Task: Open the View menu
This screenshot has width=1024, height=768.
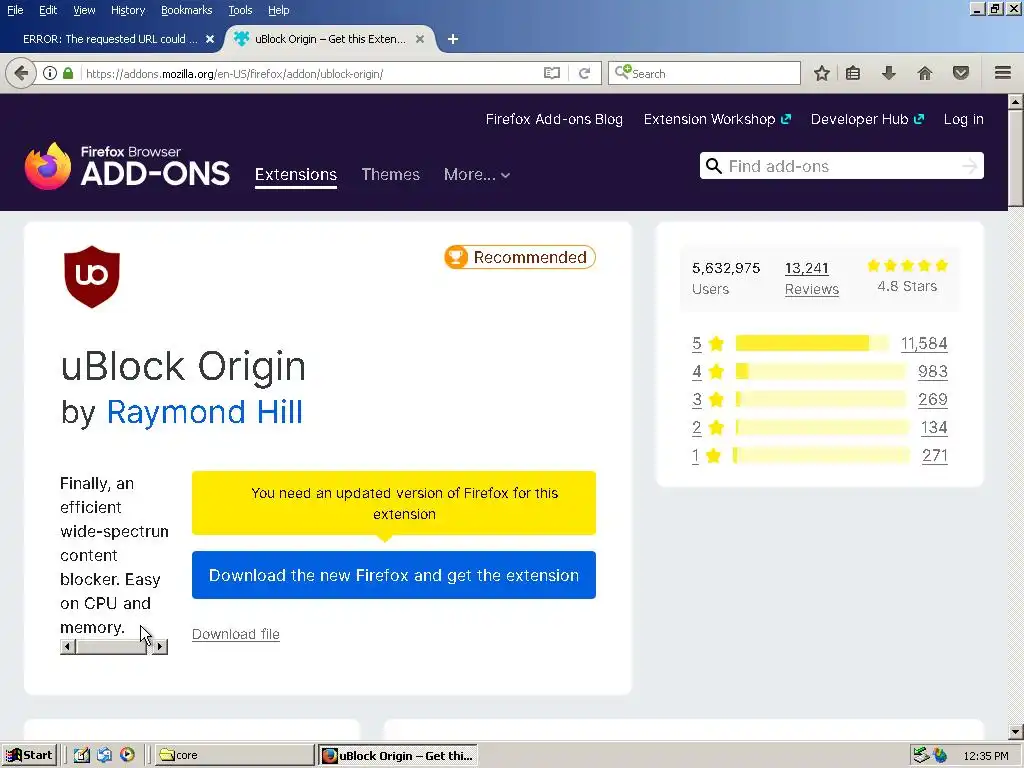Action: (84, 10)
